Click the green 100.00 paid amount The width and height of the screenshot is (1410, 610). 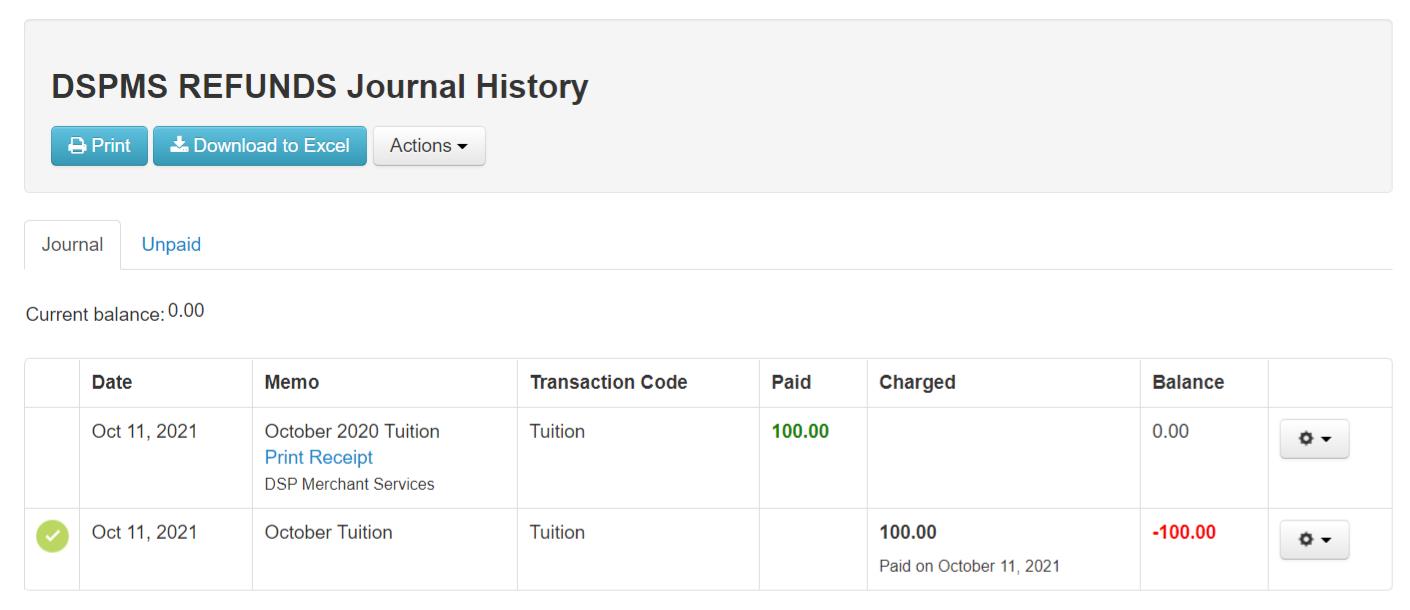point(800,432)
